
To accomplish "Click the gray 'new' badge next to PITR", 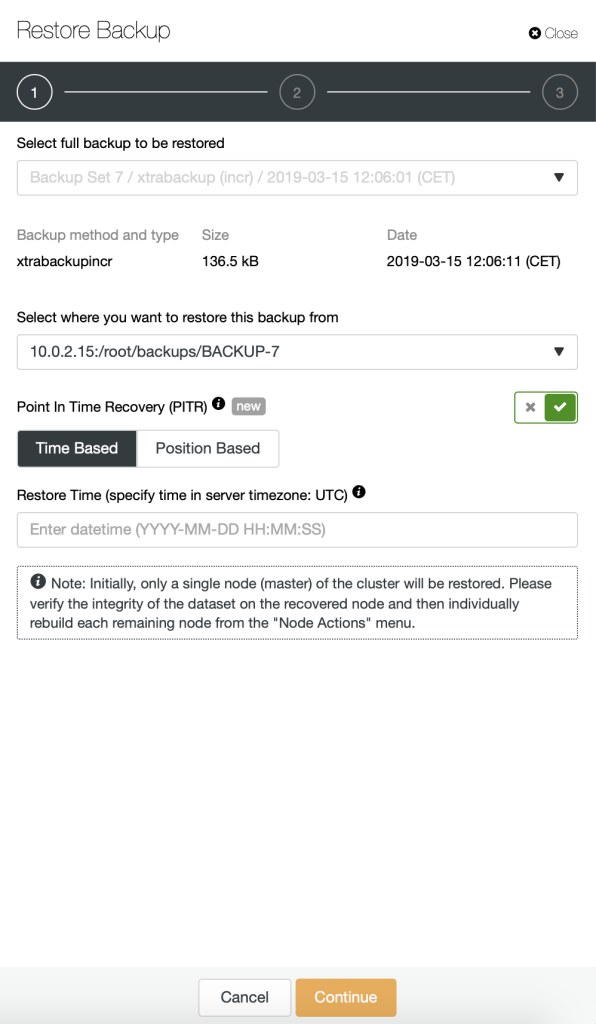I will click(248, 406).
